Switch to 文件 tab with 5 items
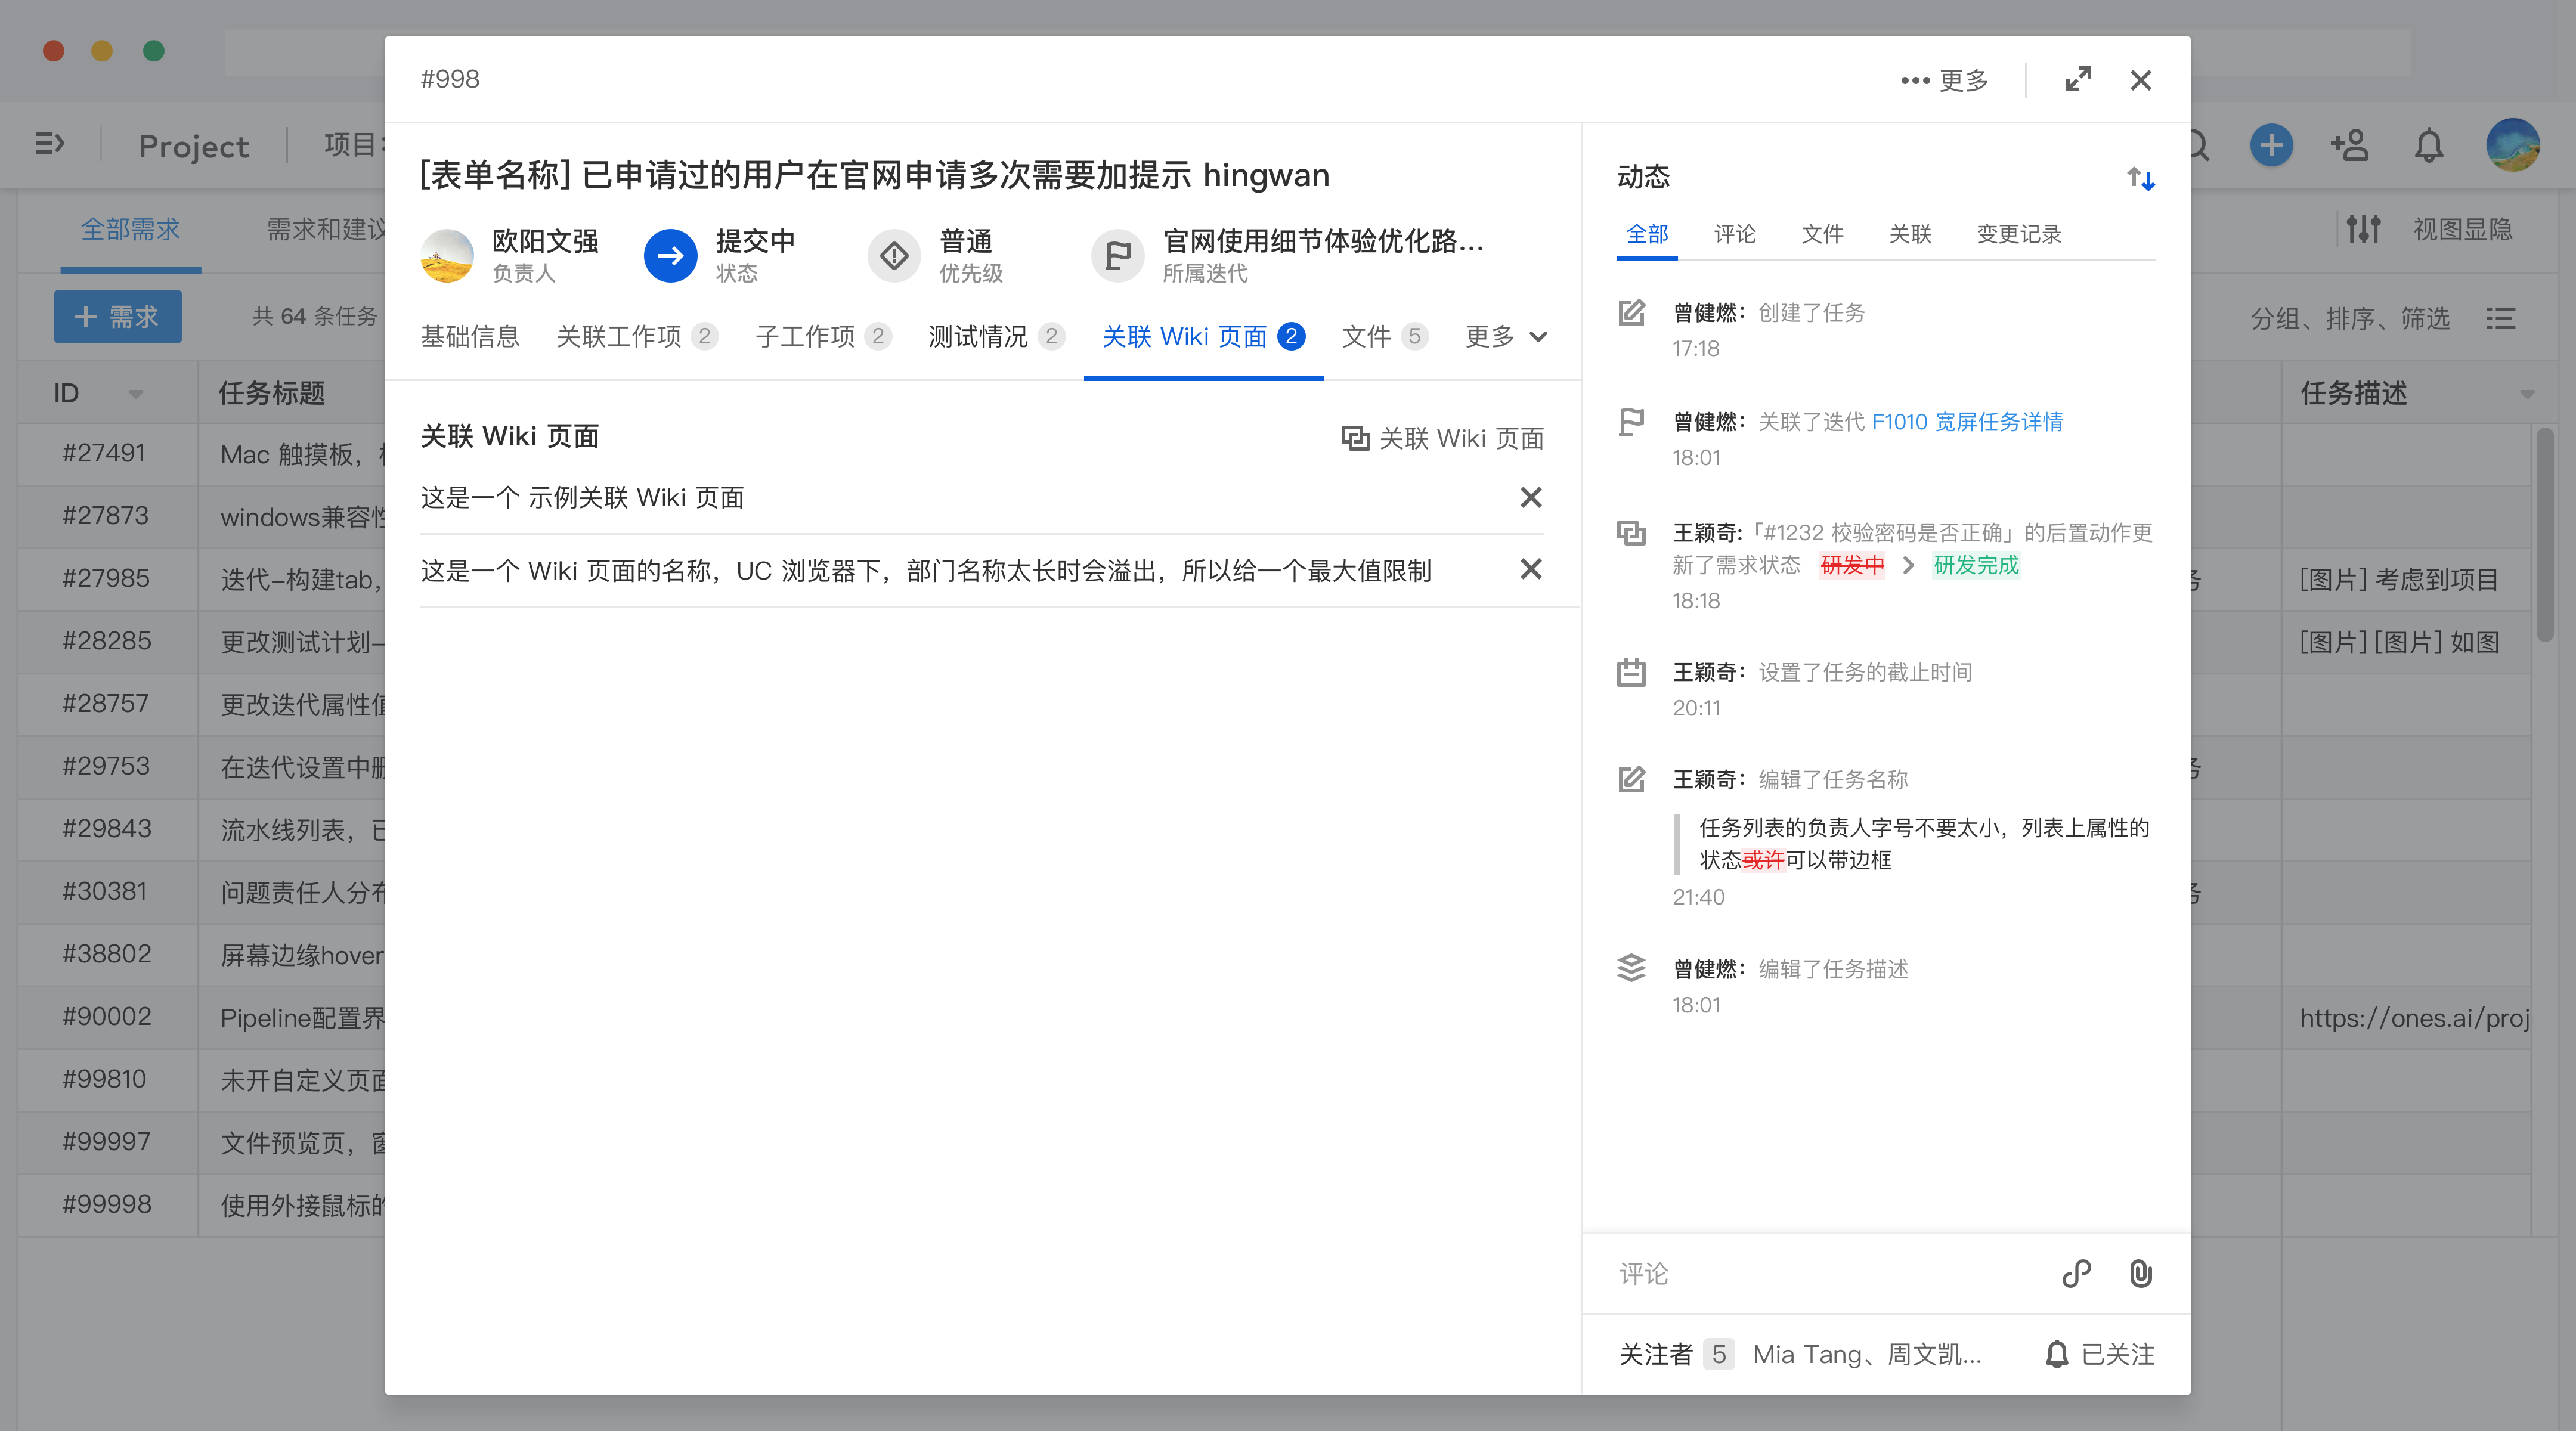 pos(1384,336)
